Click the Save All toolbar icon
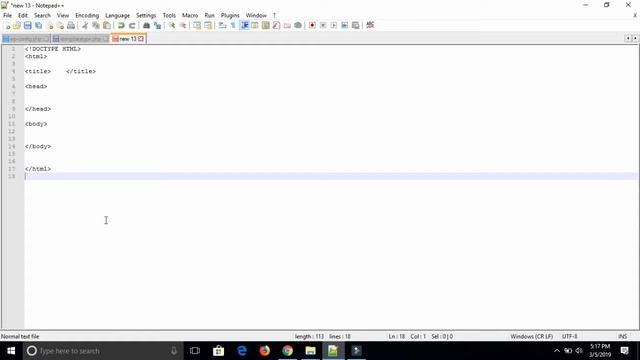The image size is (640, 360). pyautogui.click(x=38, y=25)
